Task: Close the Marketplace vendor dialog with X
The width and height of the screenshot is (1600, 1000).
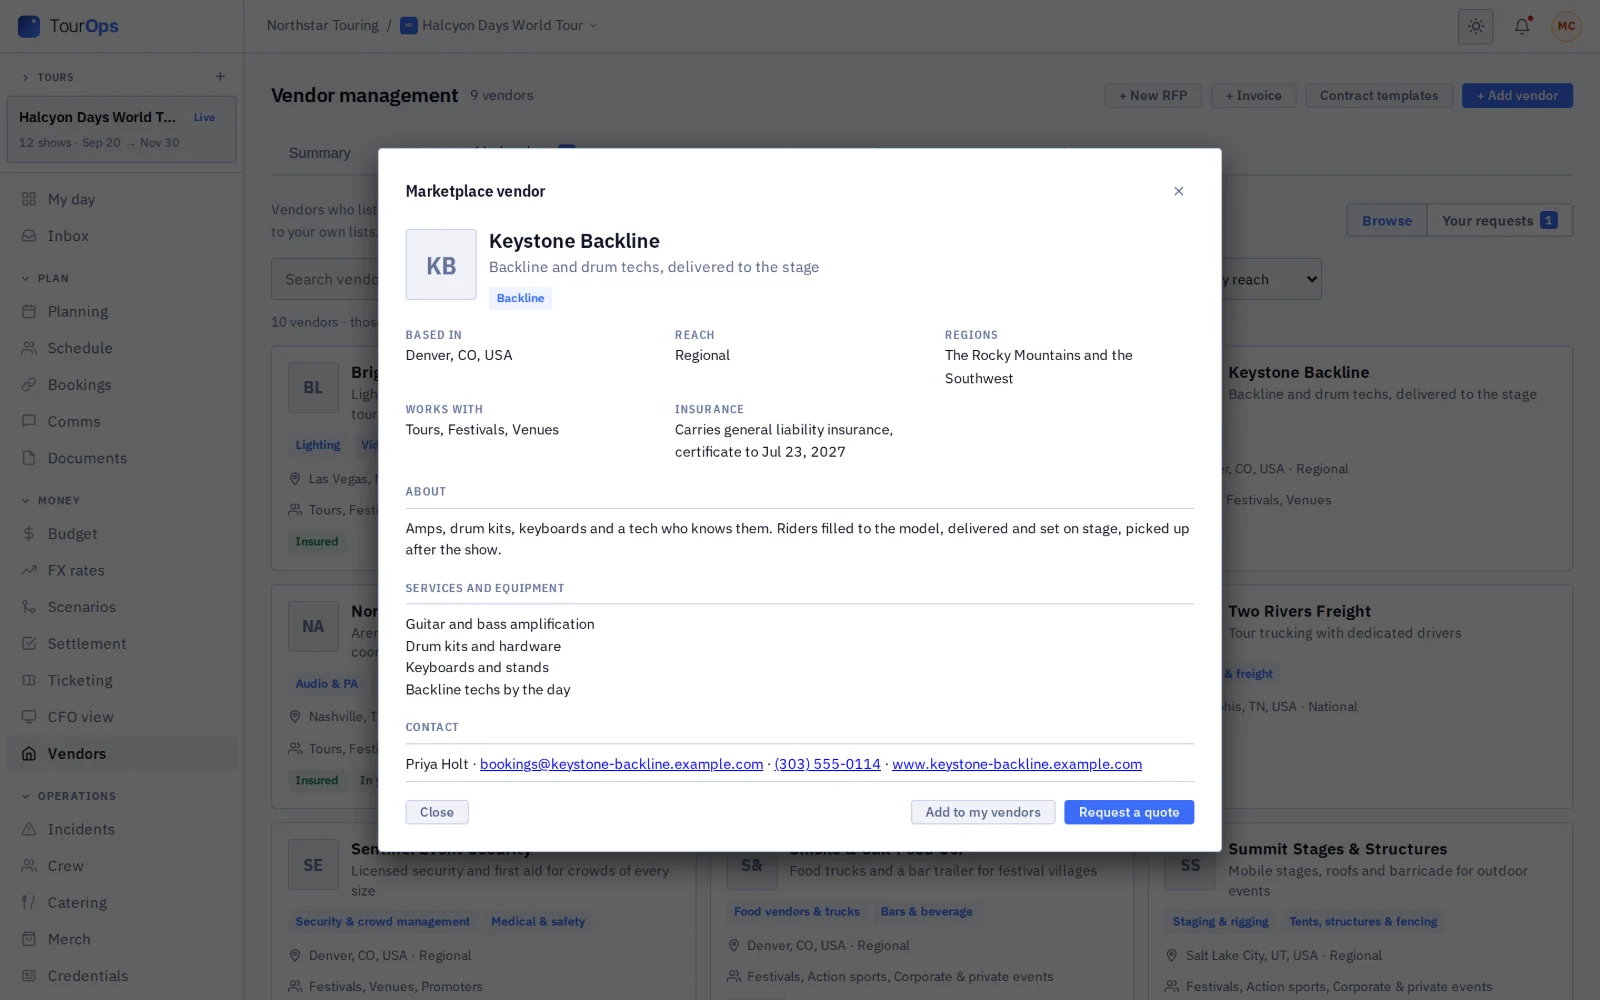Action: tap(1178, 191)
